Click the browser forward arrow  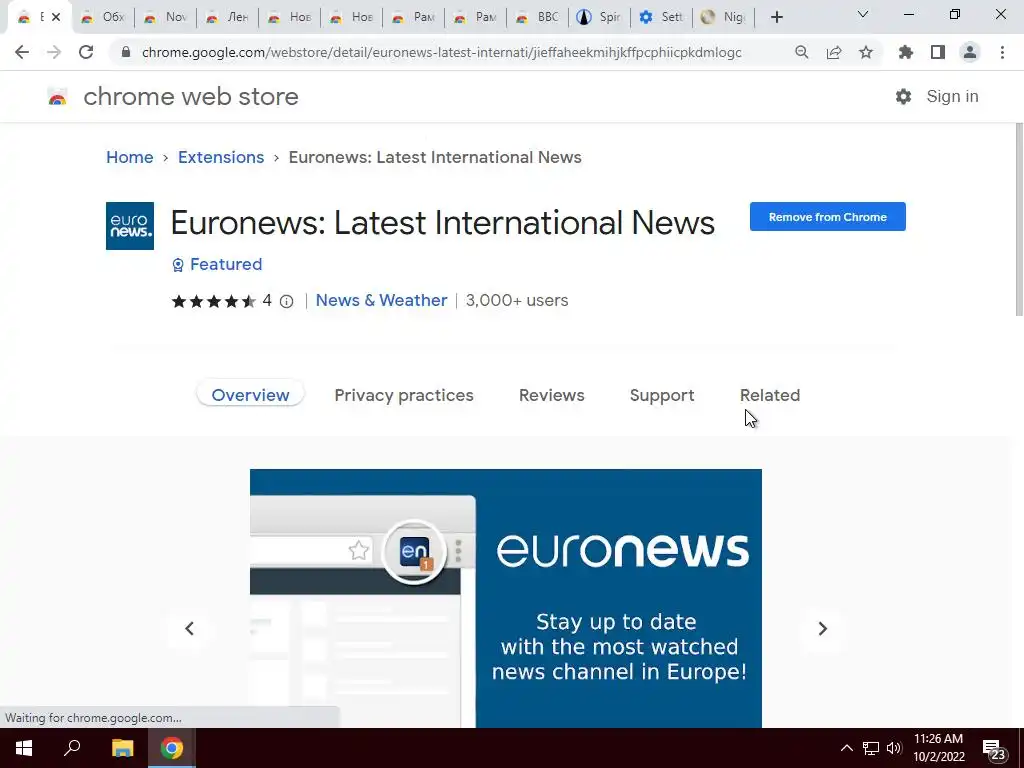(54, 52)
